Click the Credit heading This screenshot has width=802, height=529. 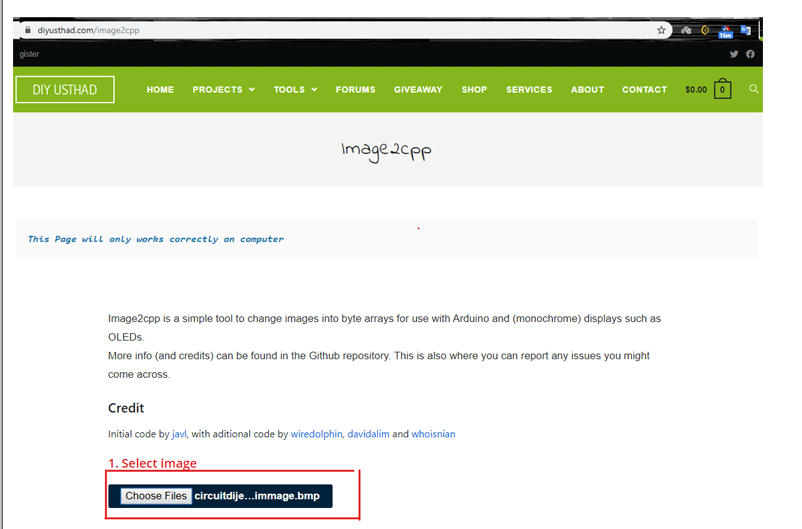click(x=126, y=408)
